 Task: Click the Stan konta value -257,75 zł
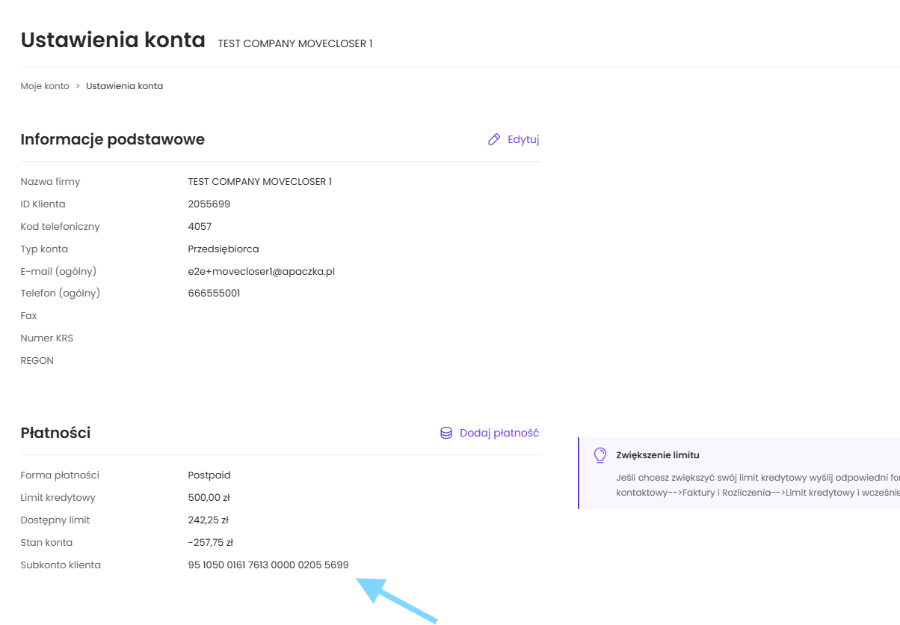coord(210,543)
